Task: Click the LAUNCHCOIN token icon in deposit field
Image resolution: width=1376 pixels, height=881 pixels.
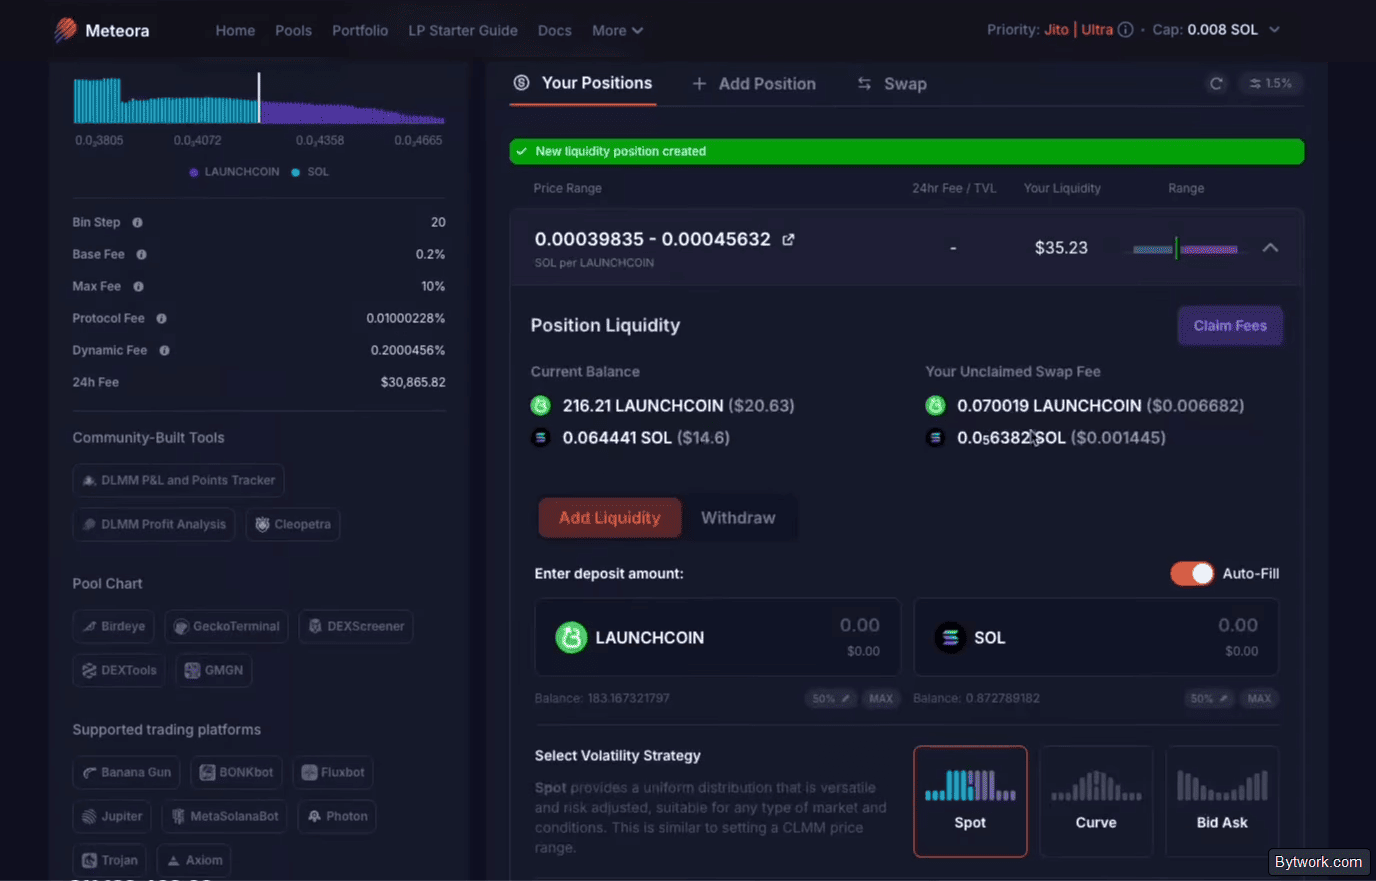Action: click(x=571, y=637)
